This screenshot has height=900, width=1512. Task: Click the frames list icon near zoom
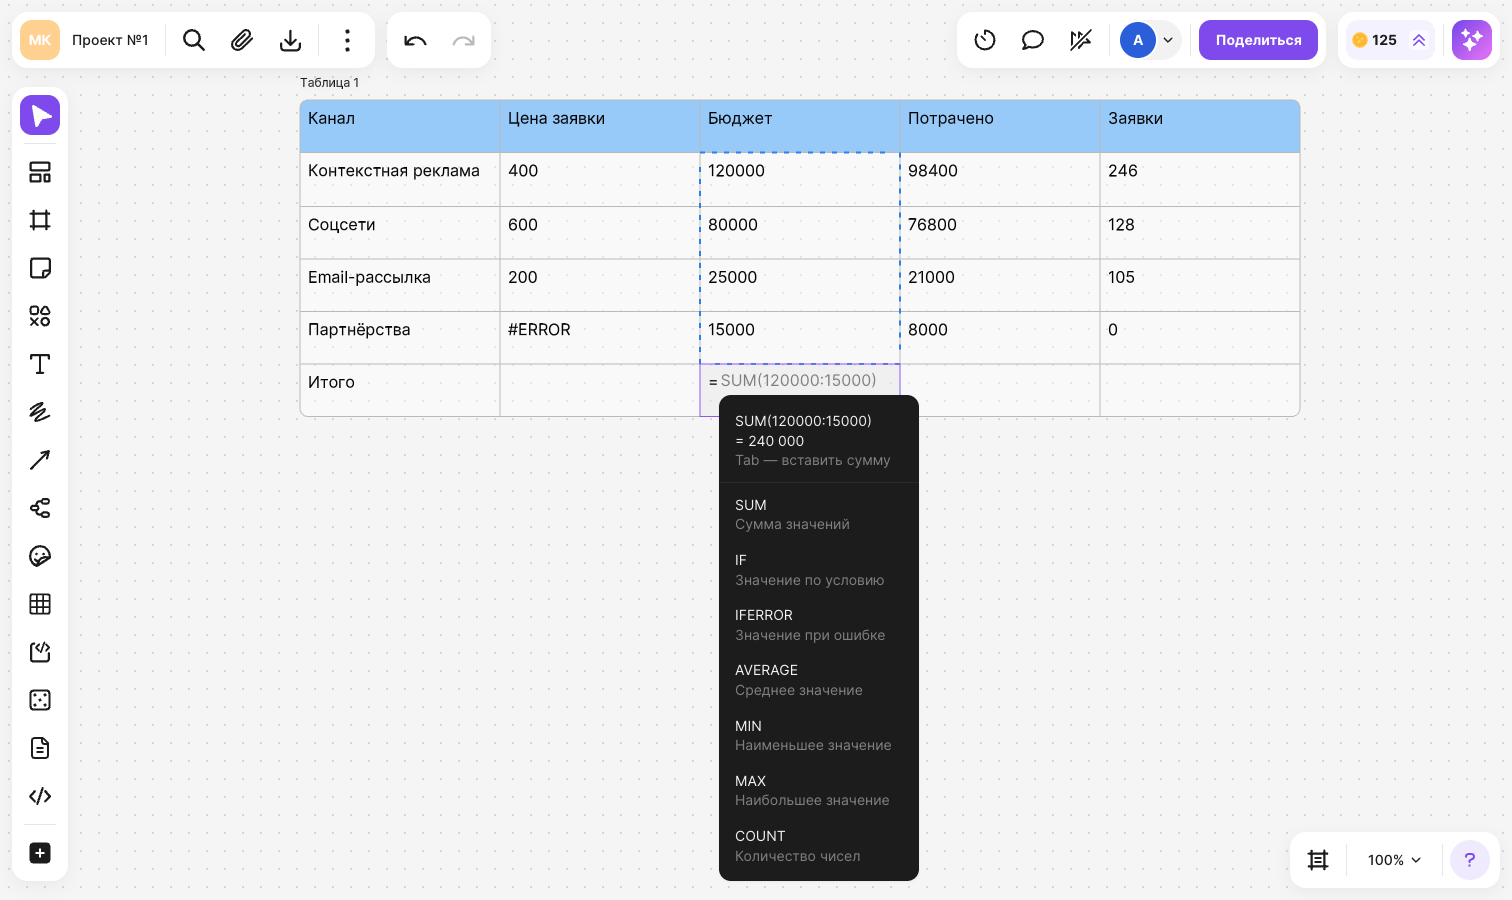(1318, 860)
